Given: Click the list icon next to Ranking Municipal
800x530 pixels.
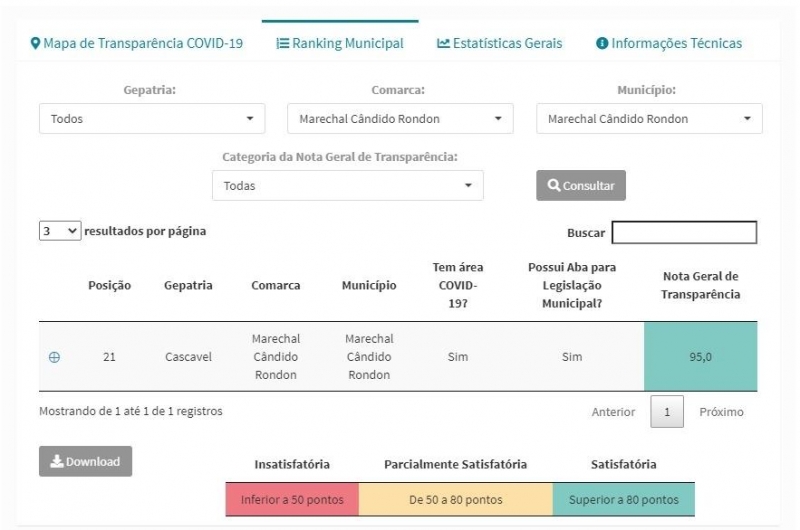Looking at the screenshot, I should pos(283,44).
